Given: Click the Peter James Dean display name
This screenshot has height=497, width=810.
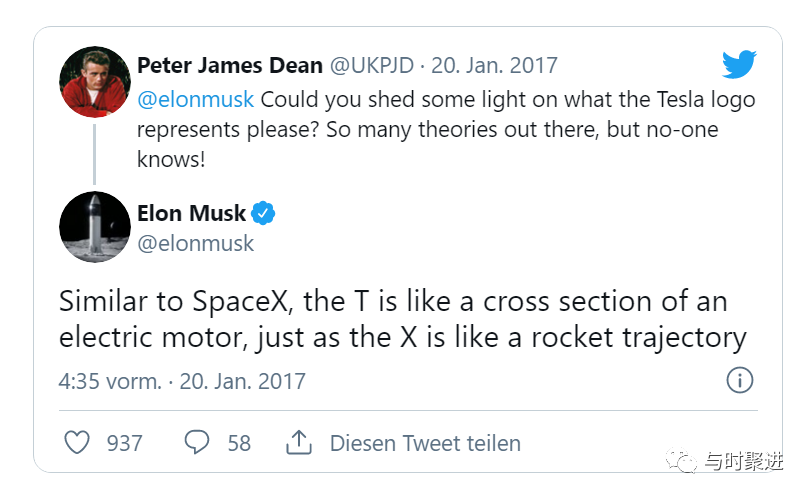Looking at the screenshot, I should (230, 66).
